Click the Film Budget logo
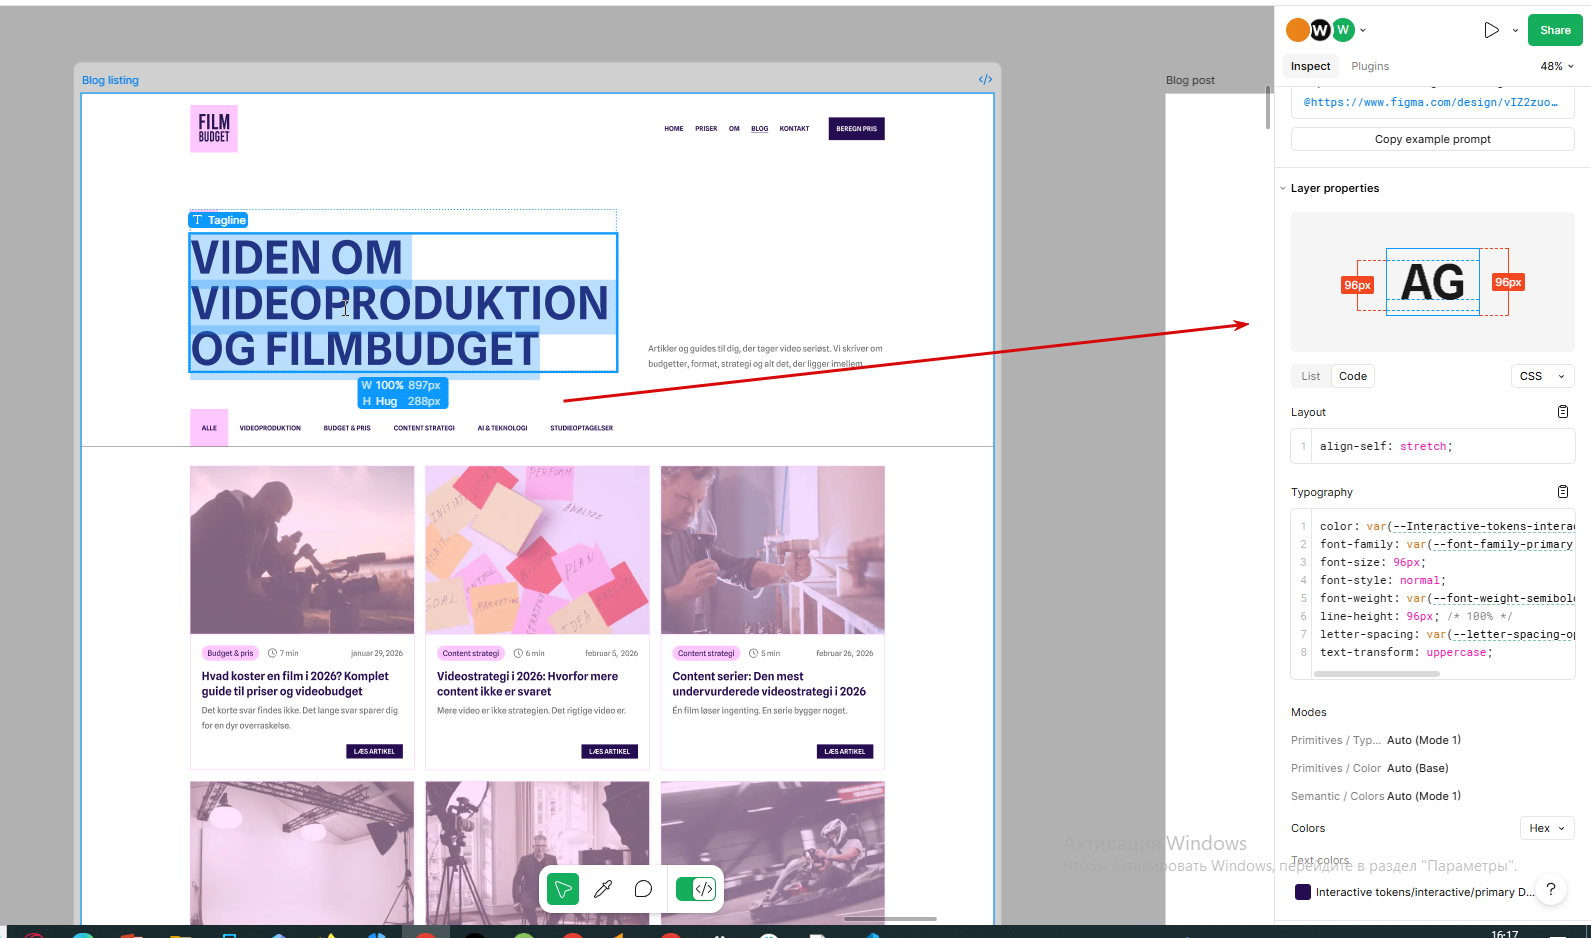1591x938 pixels. [x=214, y=129]
